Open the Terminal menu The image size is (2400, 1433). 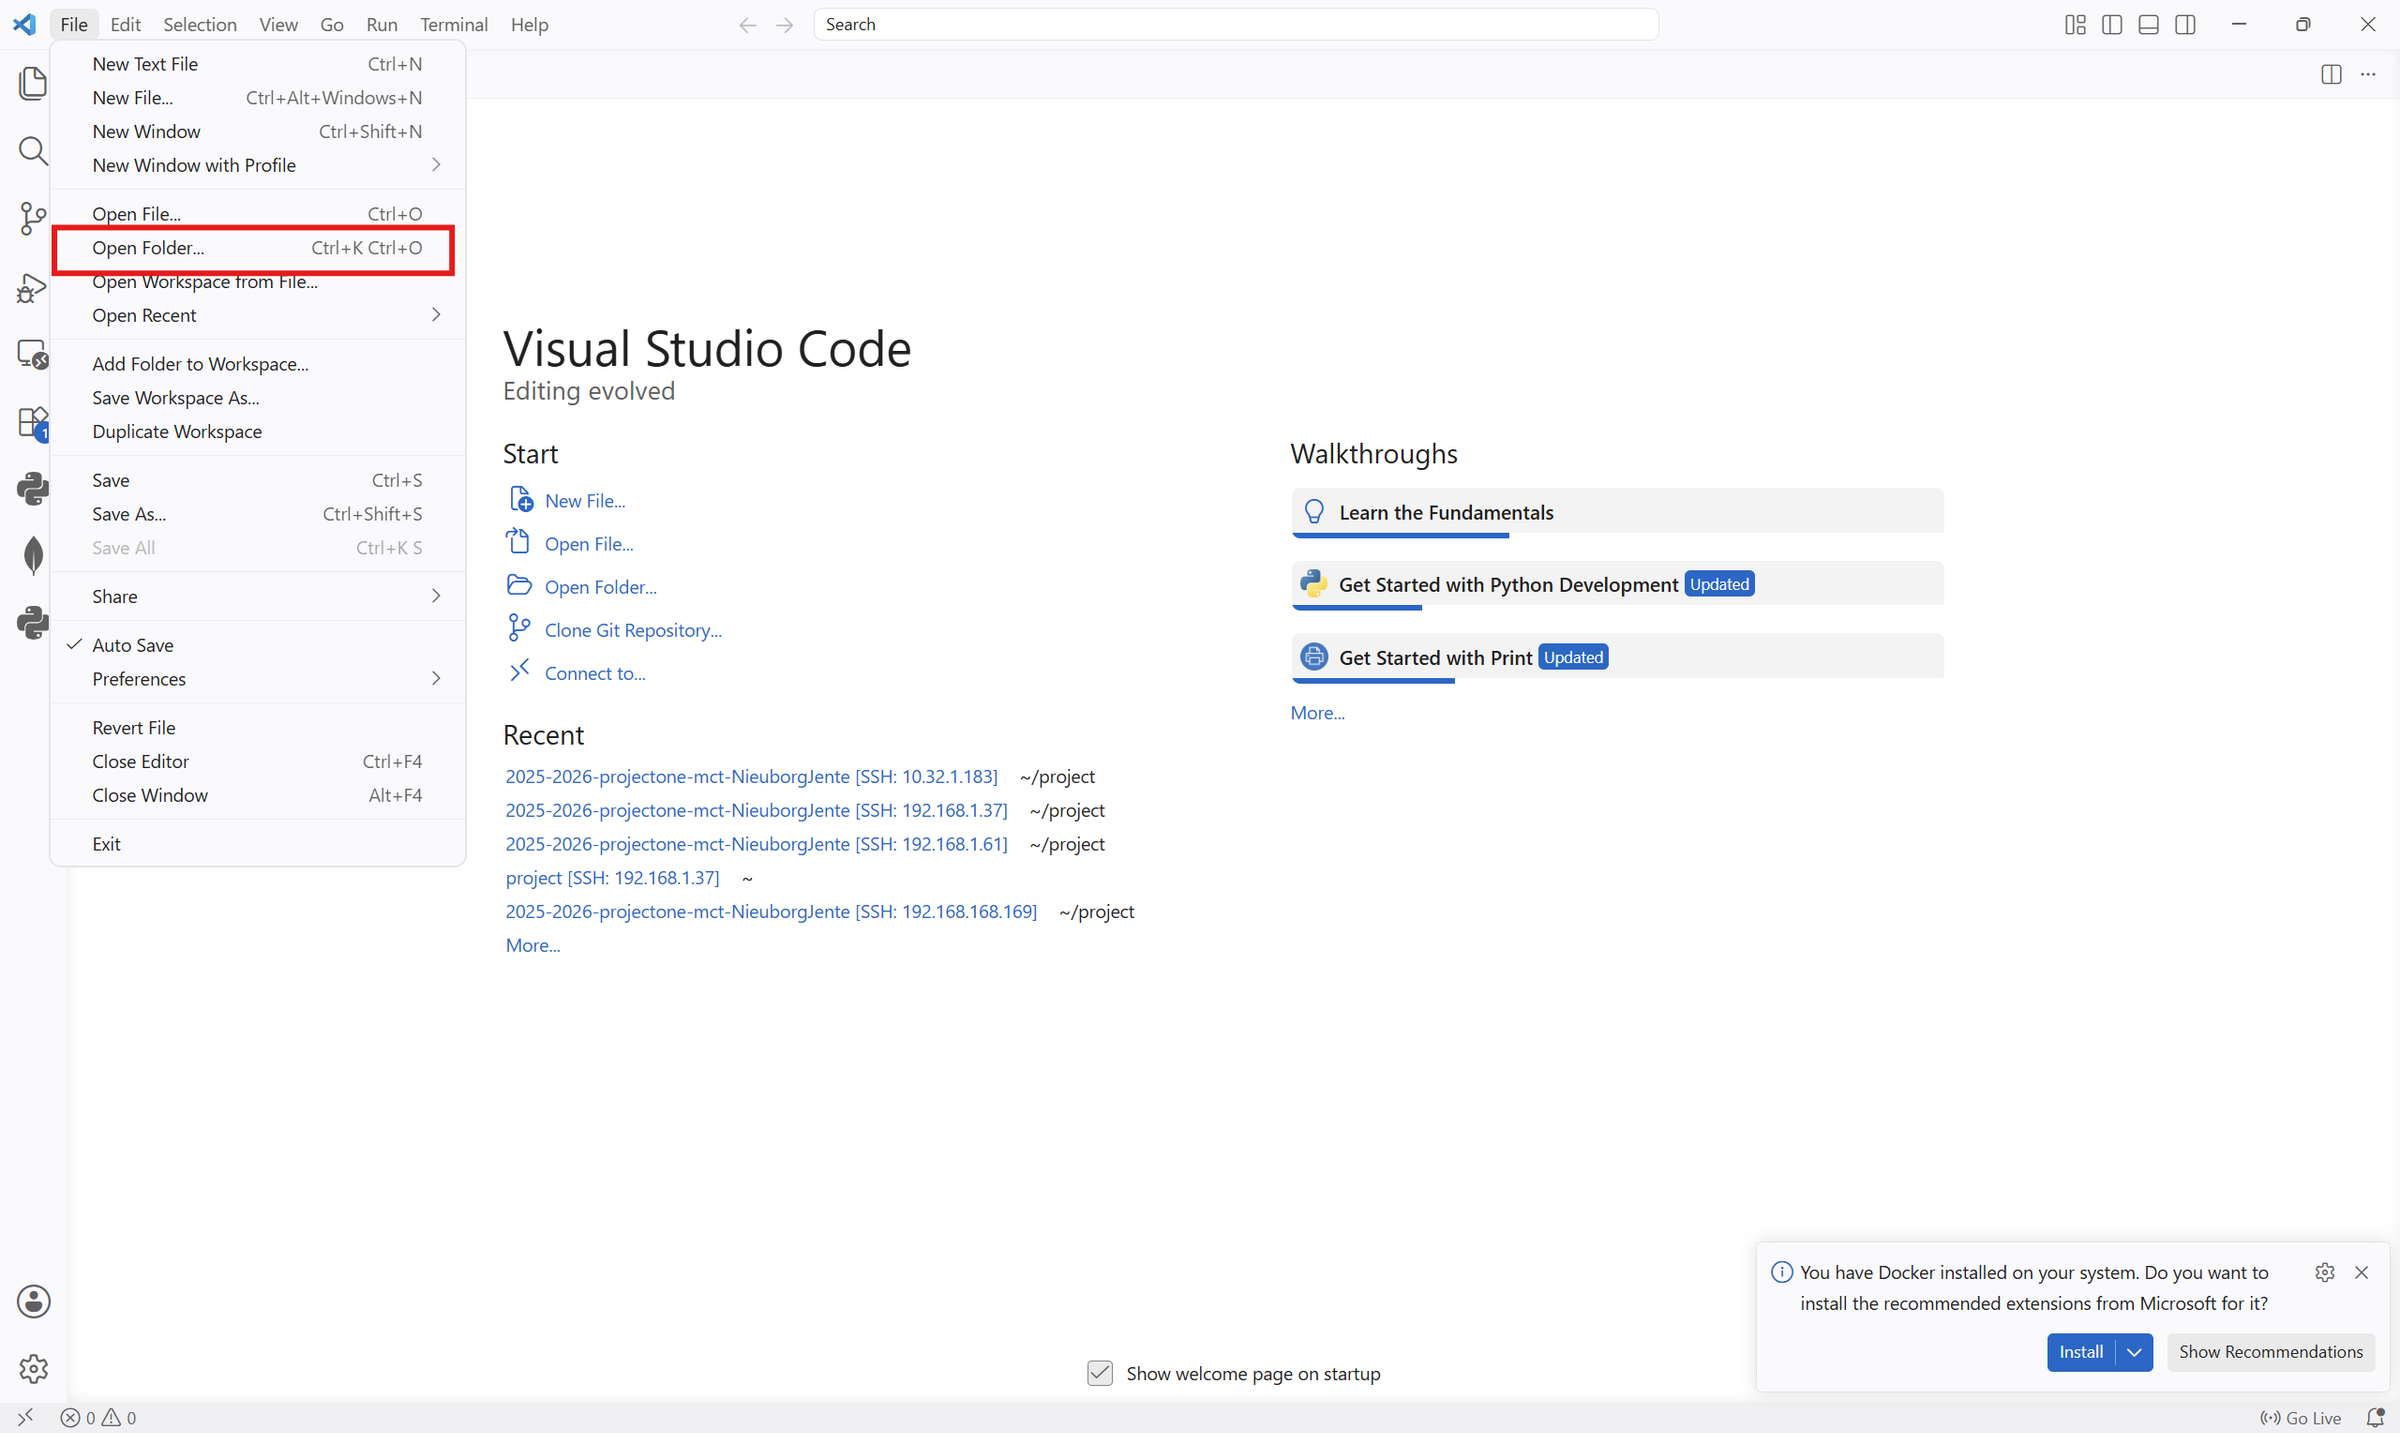pos(454,25)
